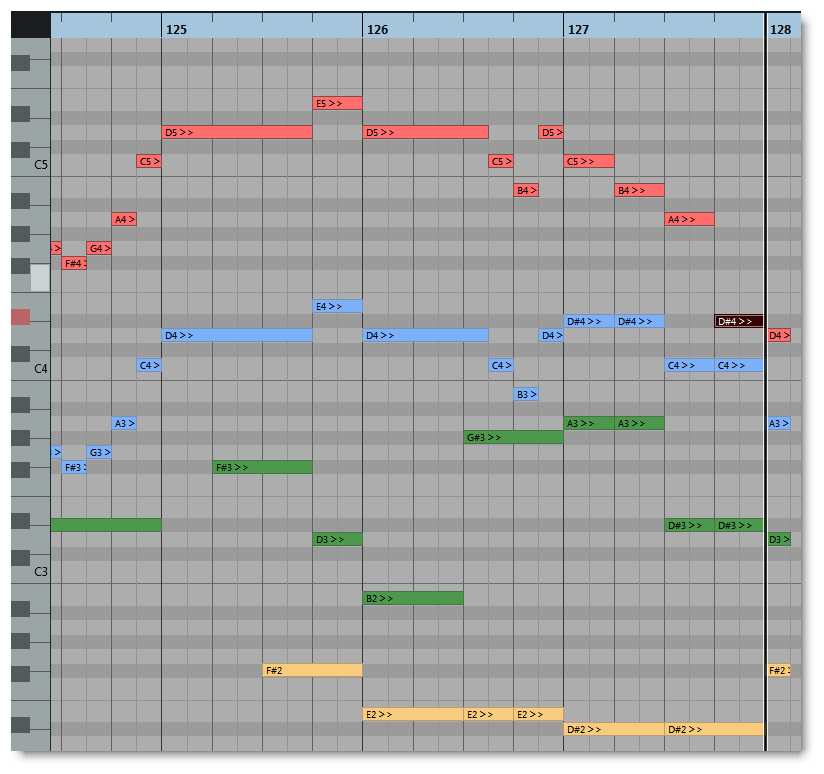This screenshot has width=824, height=774.
Task: Select the long blue D4 note in bar 125
Action: pyautogui.click(x=237, y=335)
